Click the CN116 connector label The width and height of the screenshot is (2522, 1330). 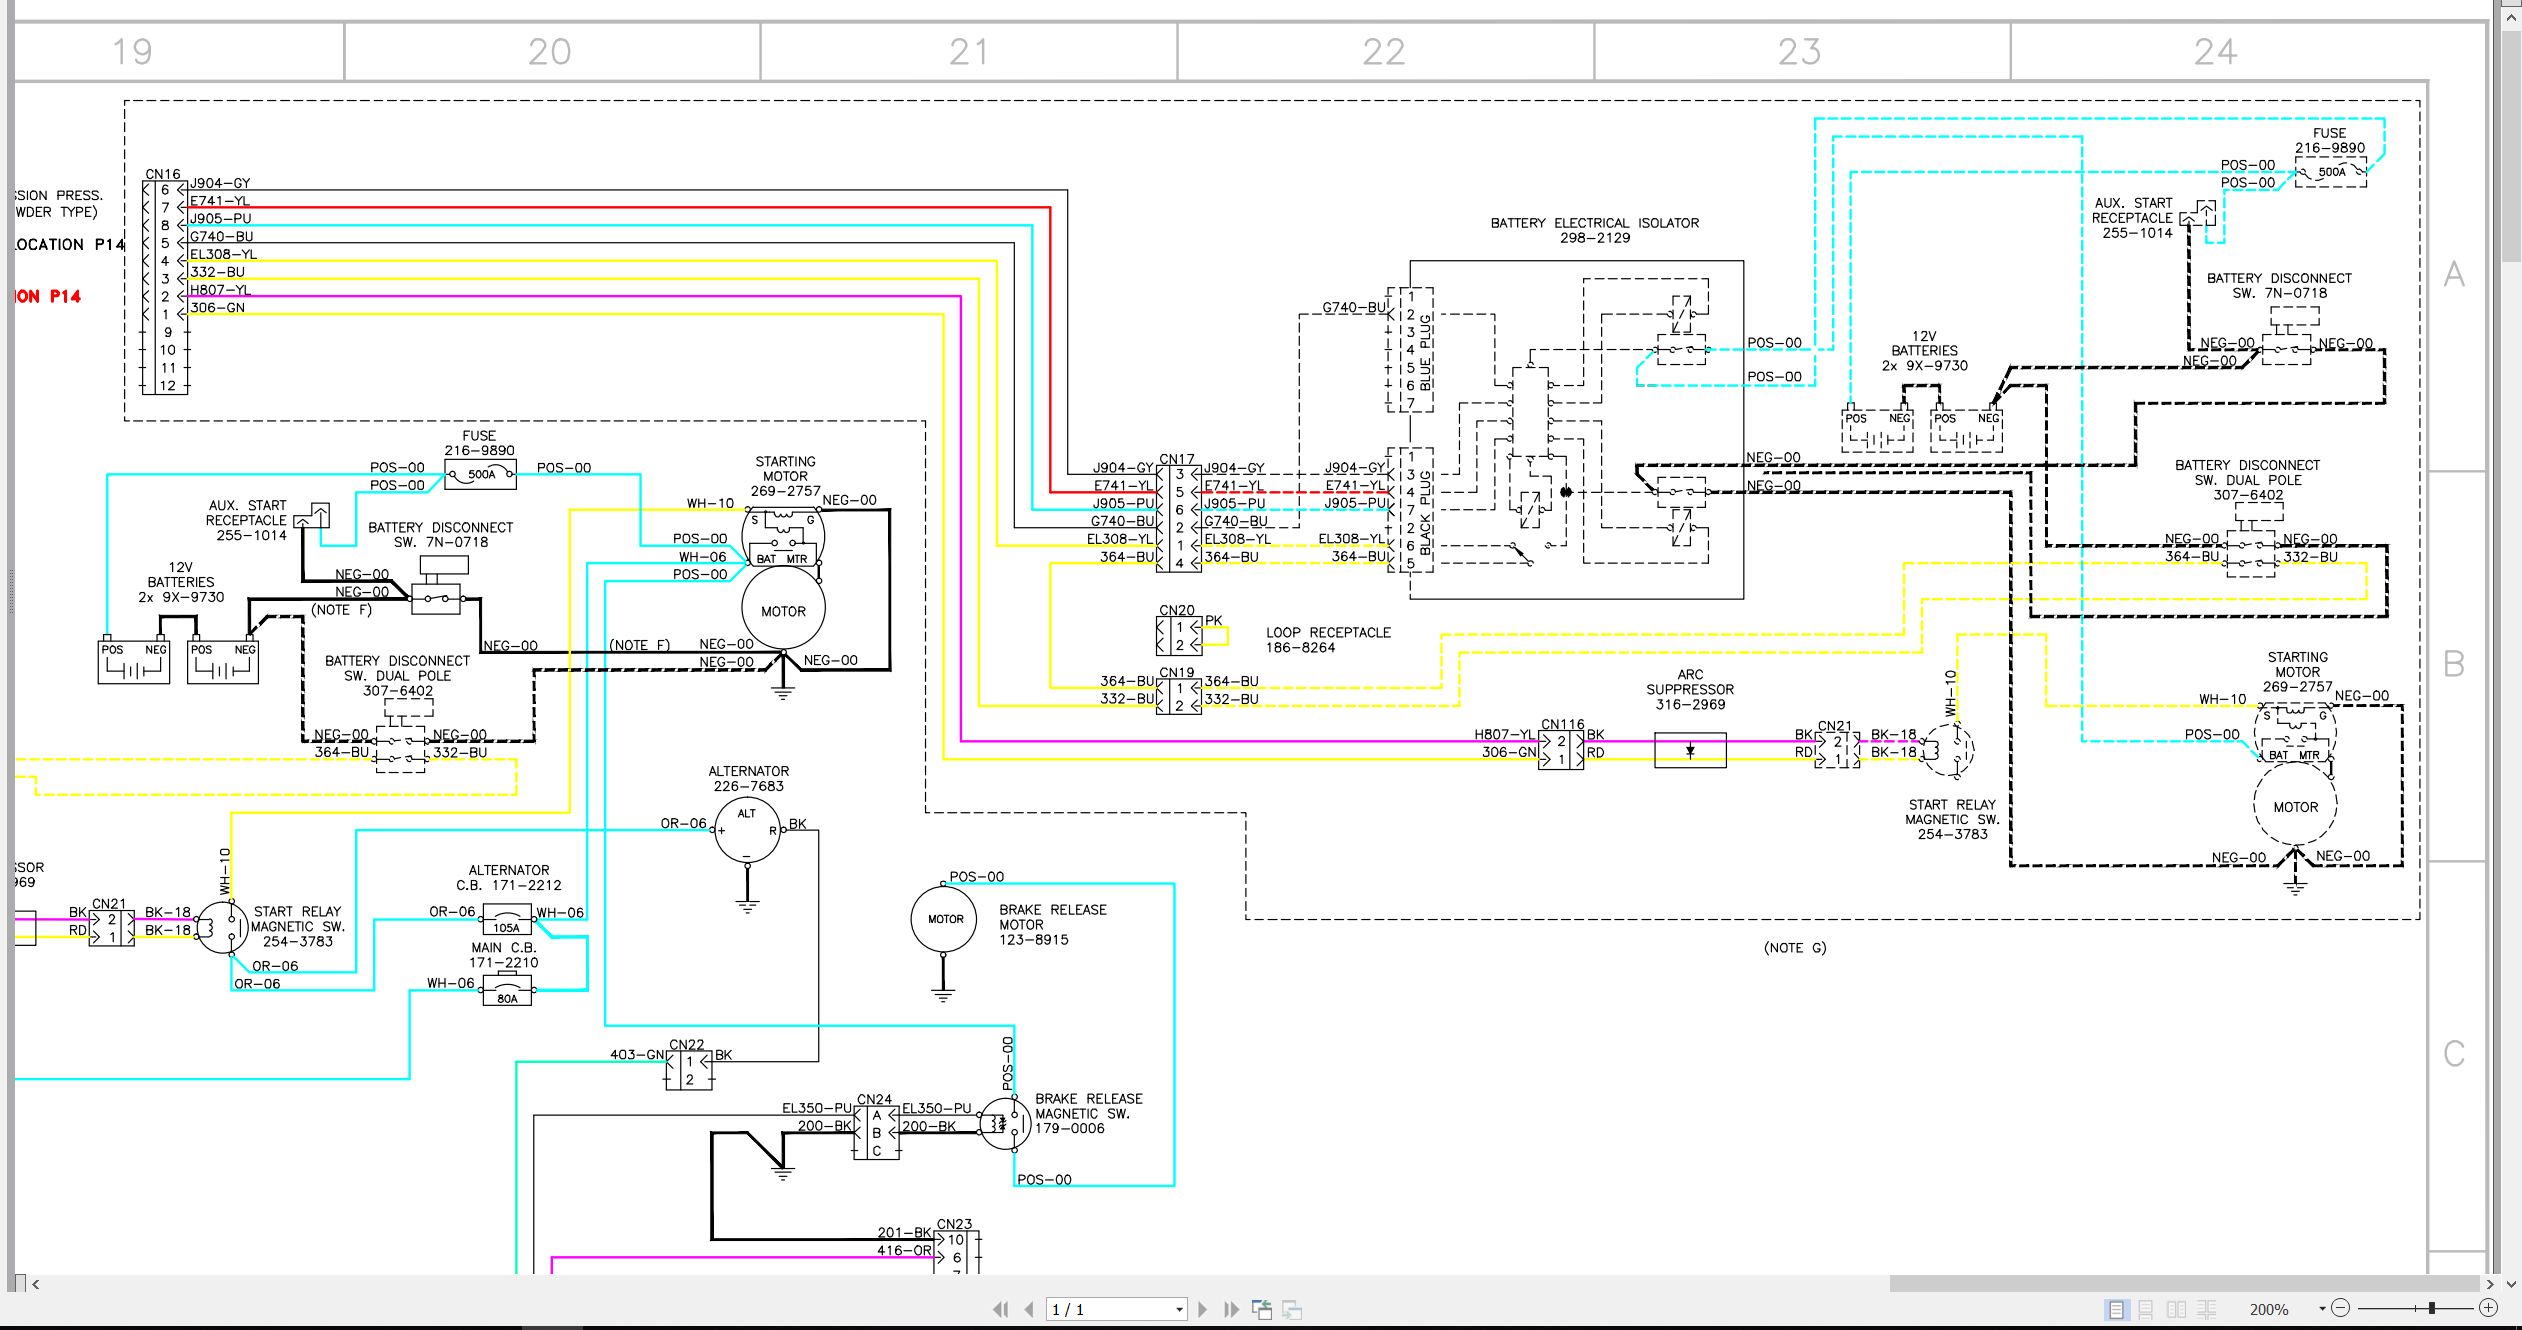pyautogui.click(x=1562, y=724)
